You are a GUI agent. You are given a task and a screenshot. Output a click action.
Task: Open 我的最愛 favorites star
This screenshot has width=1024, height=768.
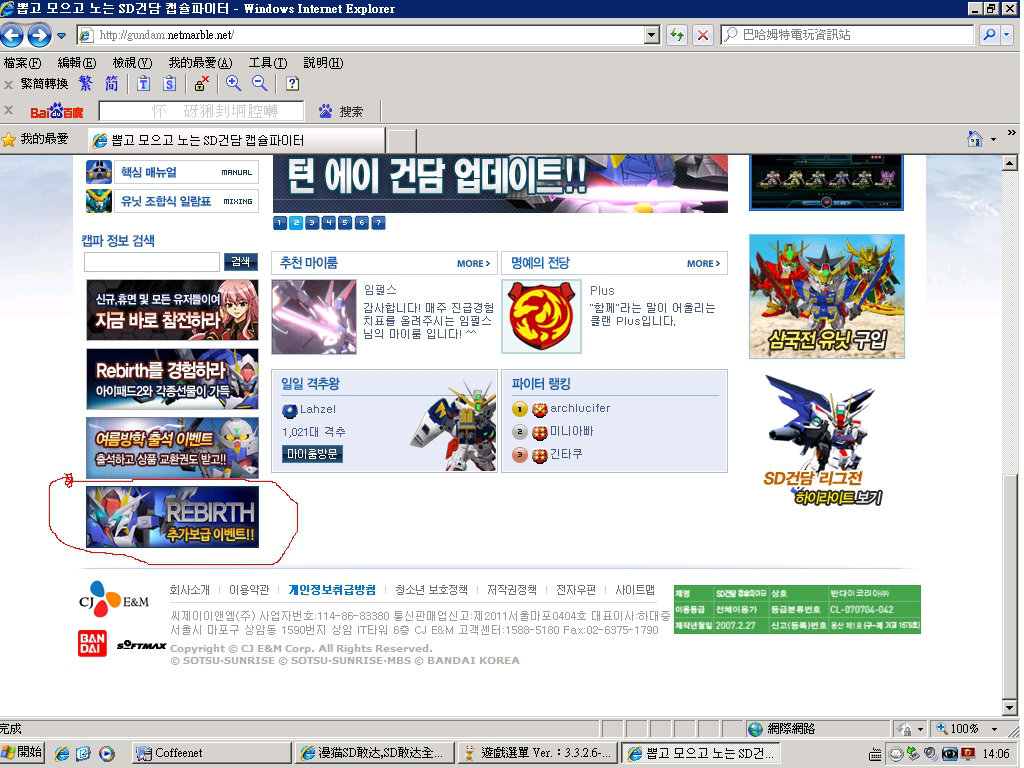coord(35,139)
